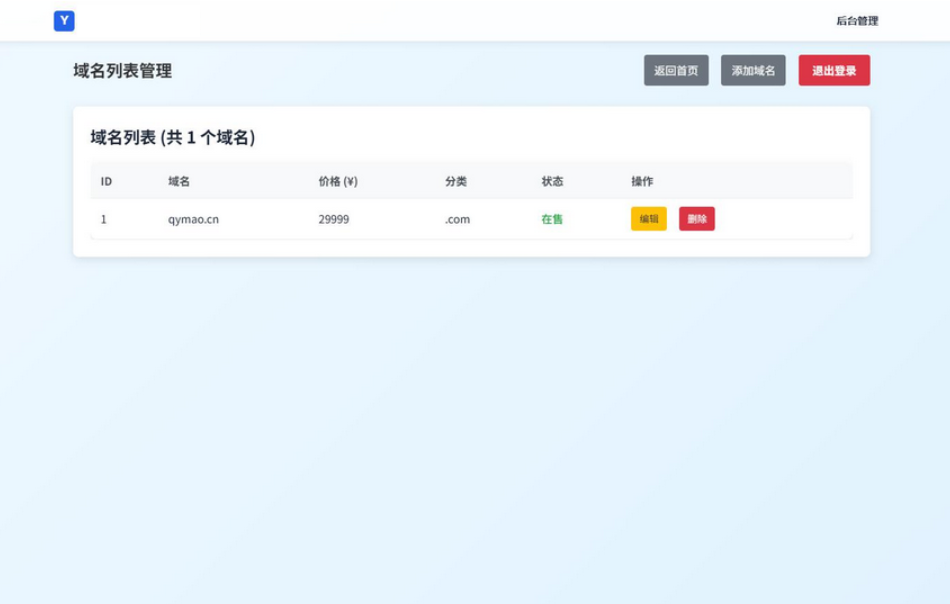Image resolution: width=950 pixels, height=604 pixels.
Task: Open the 后台管理 link in the header
Action: pos(857,21)
